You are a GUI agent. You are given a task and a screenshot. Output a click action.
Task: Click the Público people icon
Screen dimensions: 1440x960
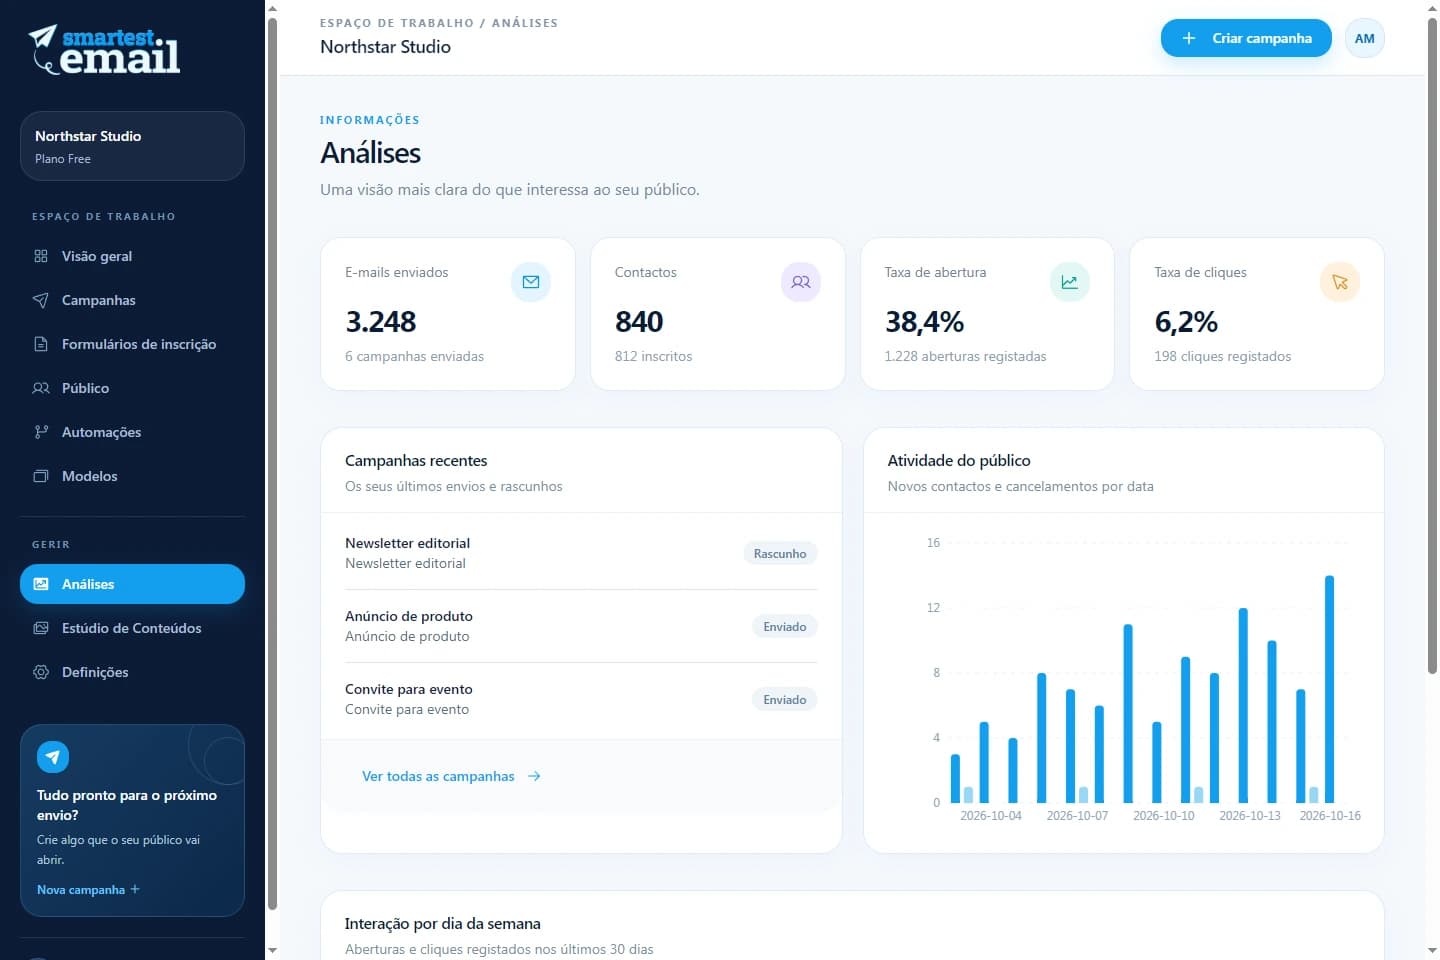[41, 388]
